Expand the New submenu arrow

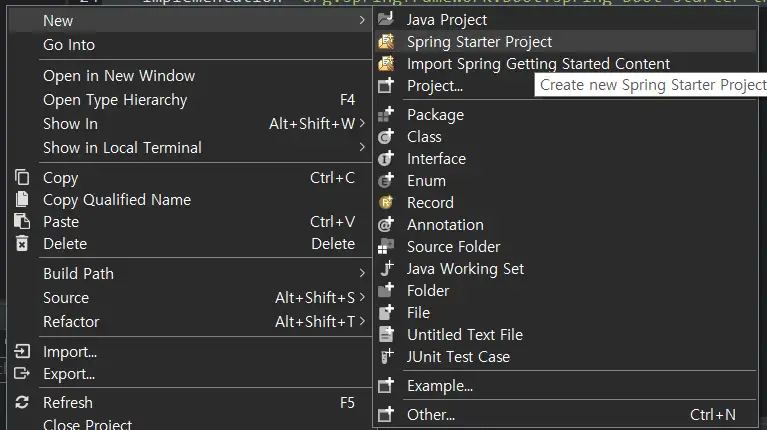[x=362, y=21]
